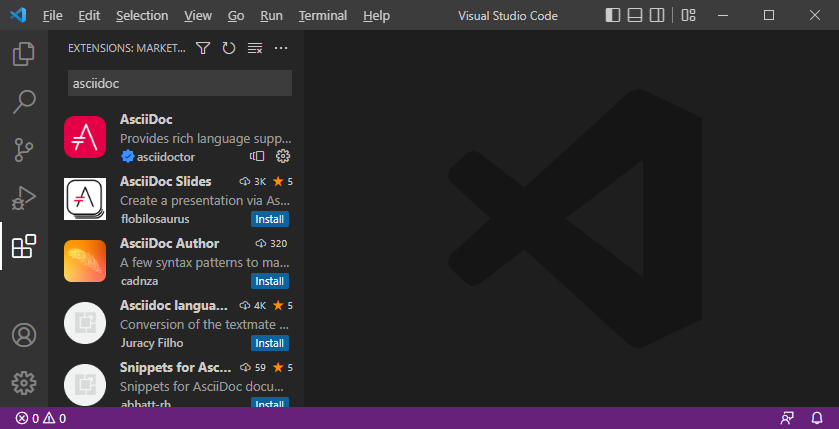This screenshot has width=839, height=429.
Task: Install the AsciiDoc Author extension
Action: coord(270,281)
